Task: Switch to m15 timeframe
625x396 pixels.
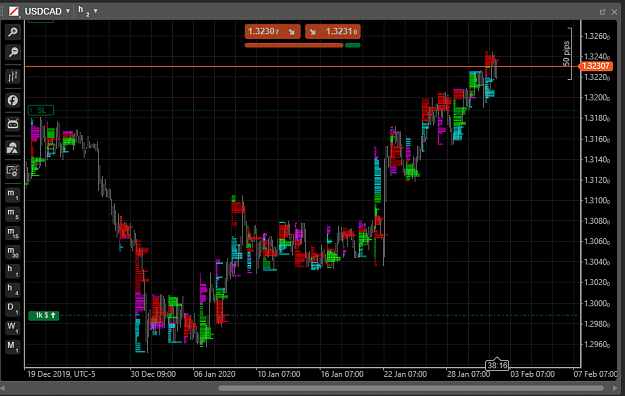Action: coord(13,232)
